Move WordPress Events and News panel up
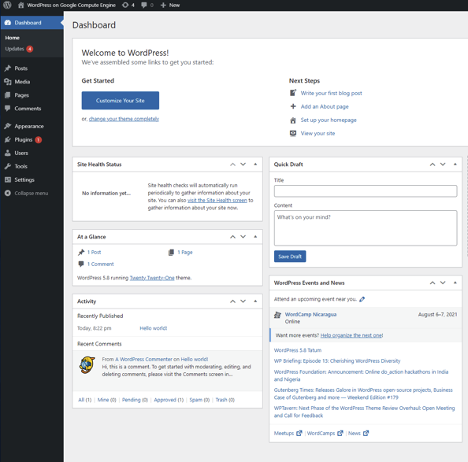468x462 pixels. (x=432, y=283)
